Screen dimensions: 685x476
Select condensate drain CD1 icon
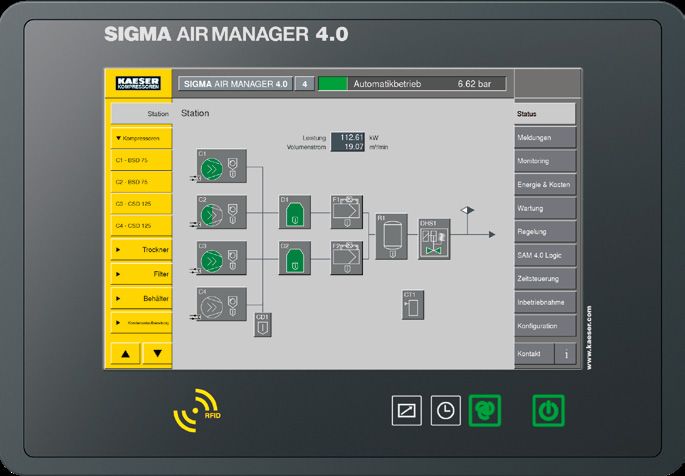click(263, 324)
